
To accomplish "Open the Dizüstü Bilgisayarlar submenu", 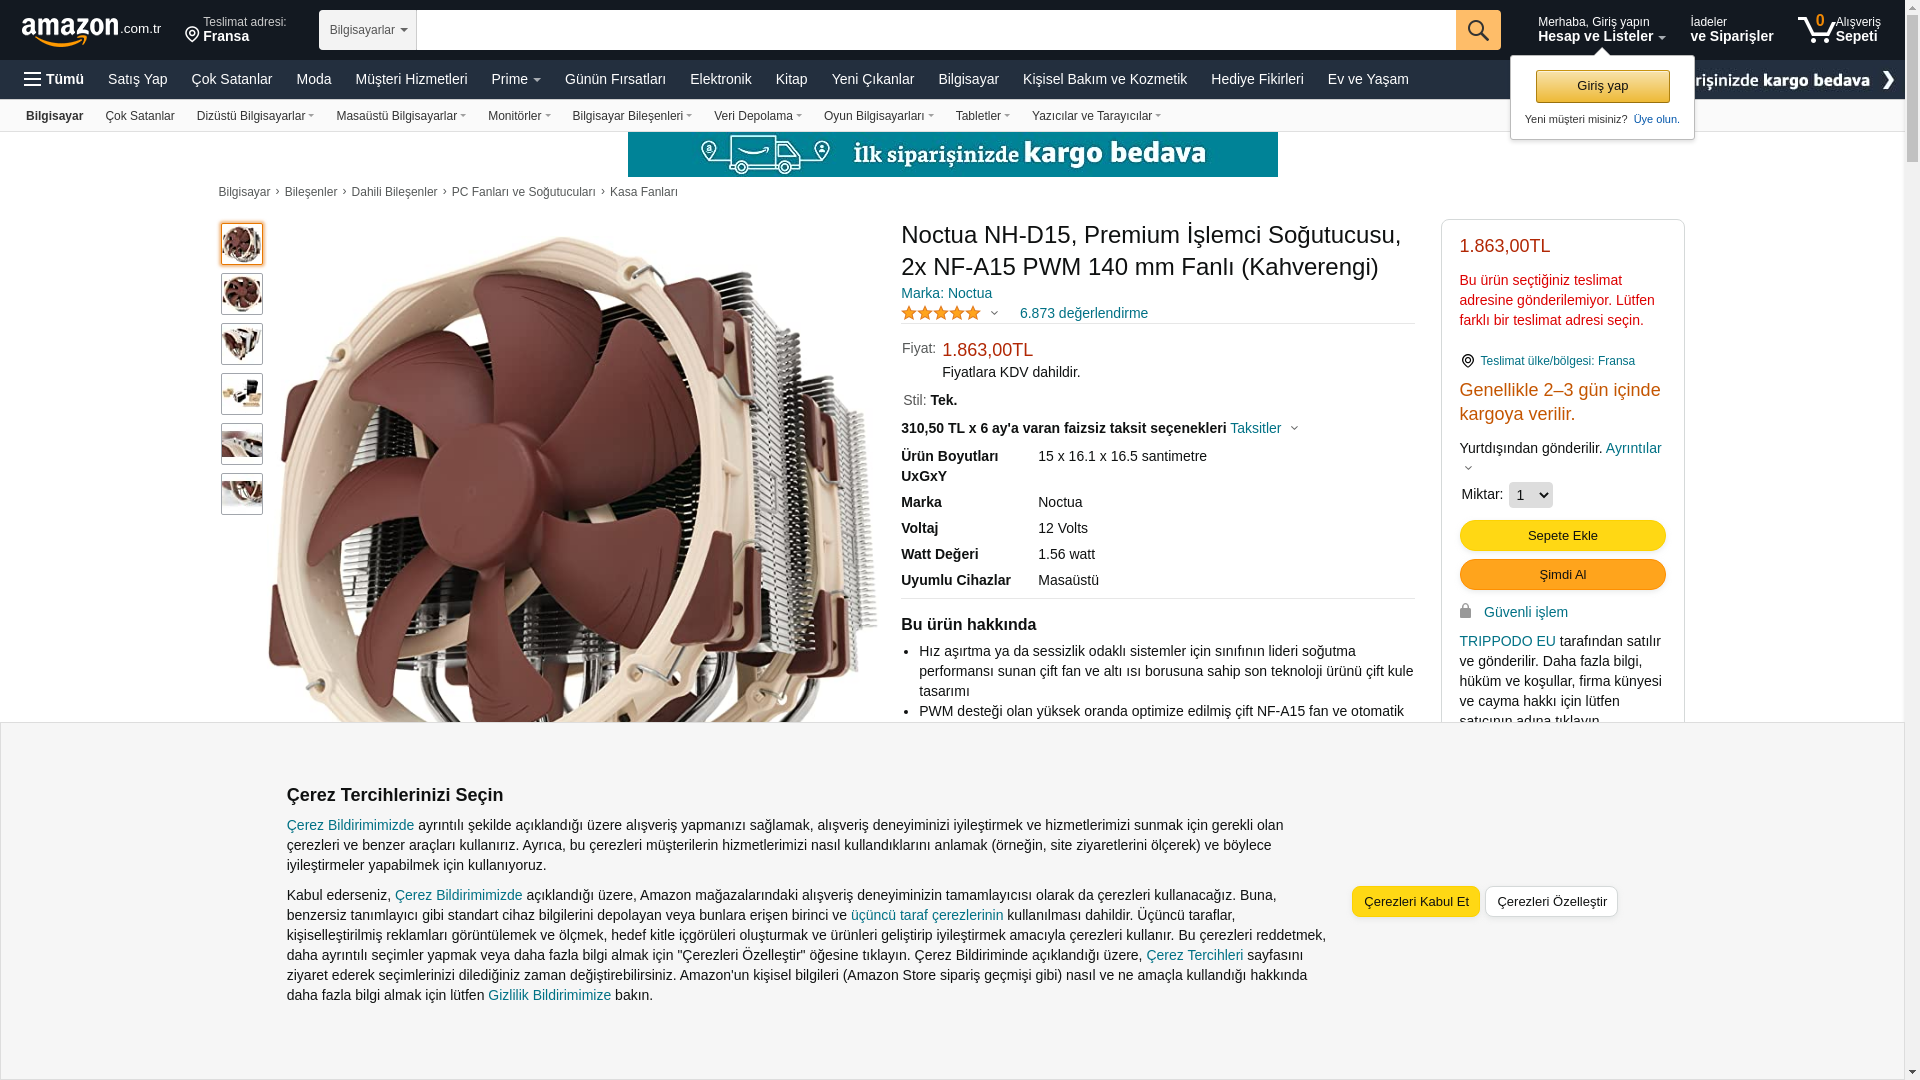I will click(255, 116).
